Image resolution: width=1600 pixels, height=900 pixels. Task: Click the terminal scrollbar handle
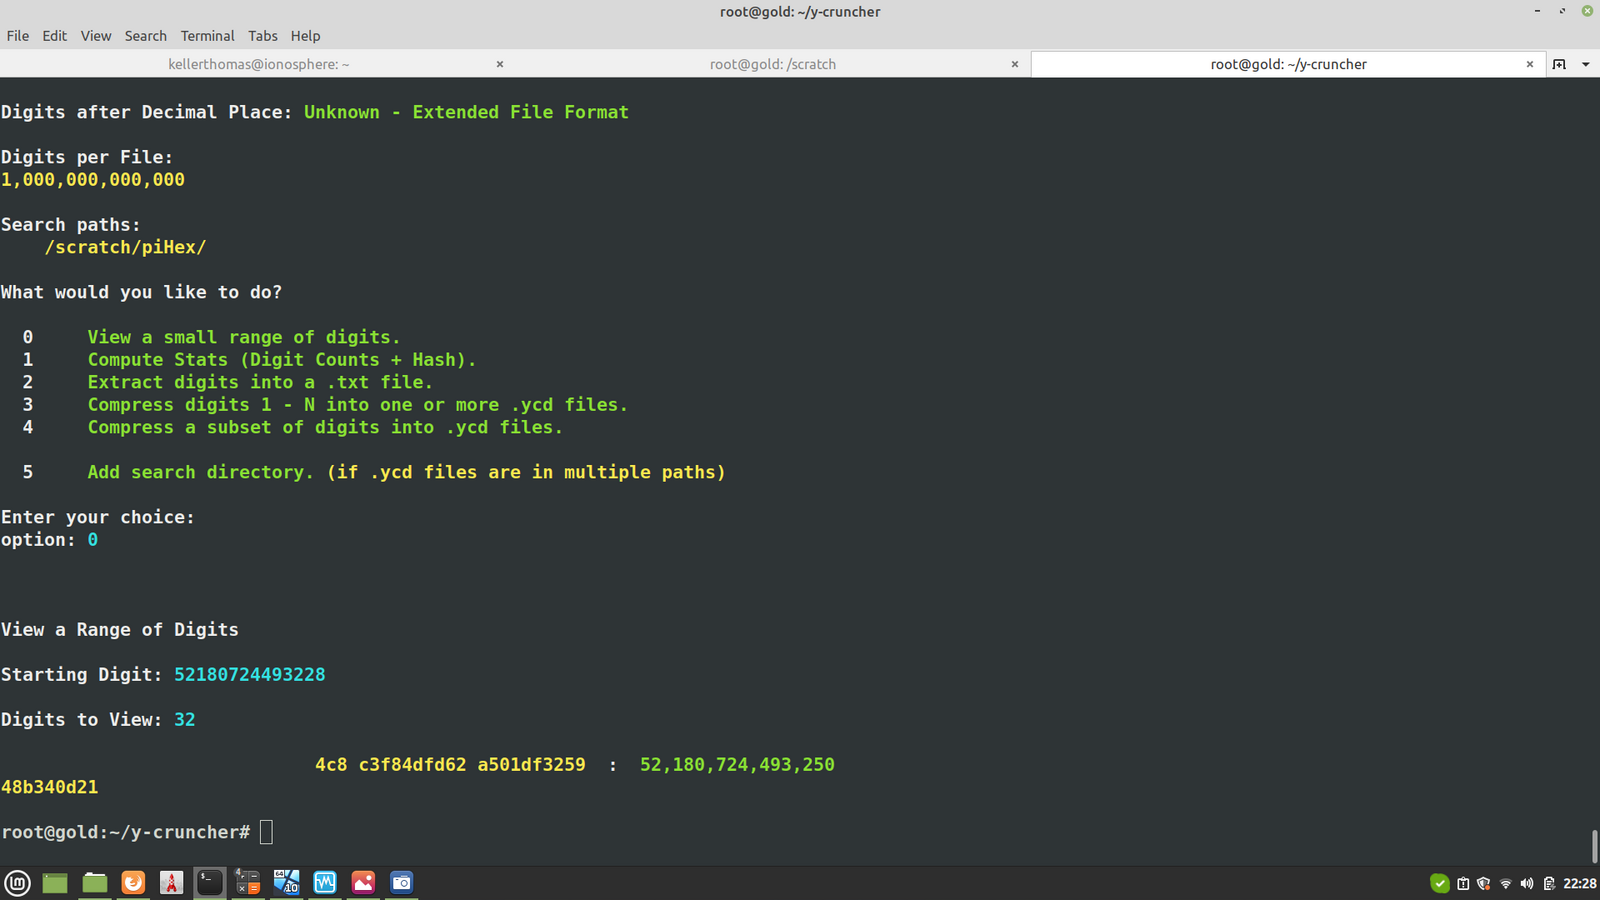coord(1594,846)
